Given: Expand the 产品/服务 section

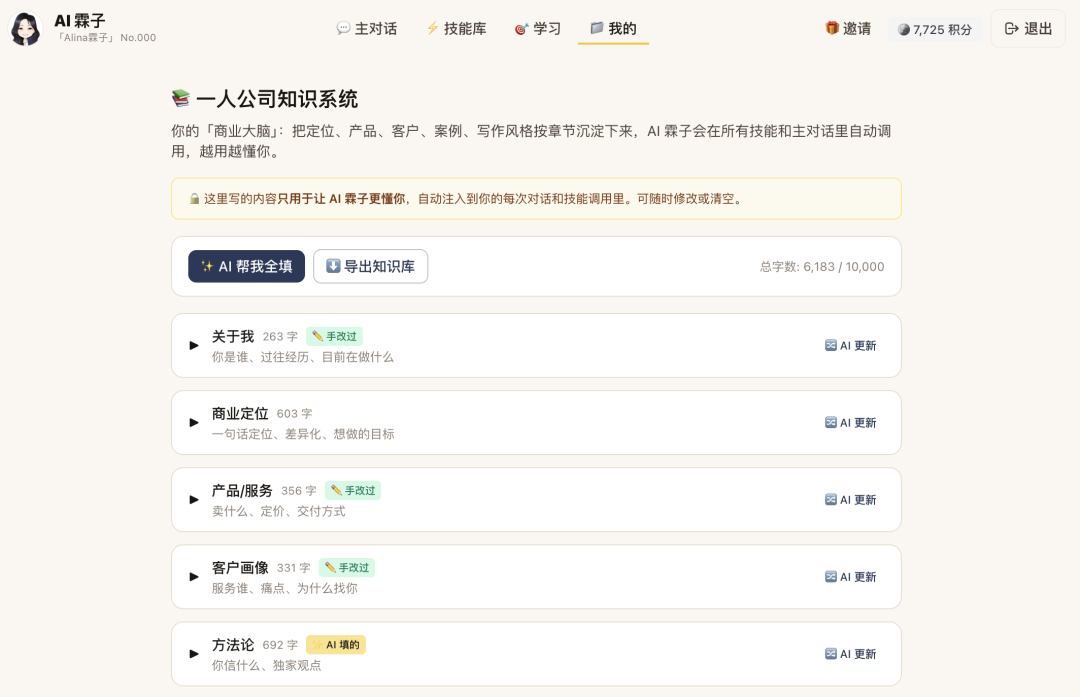Looking at the screenshot, I should coord(194,500).
